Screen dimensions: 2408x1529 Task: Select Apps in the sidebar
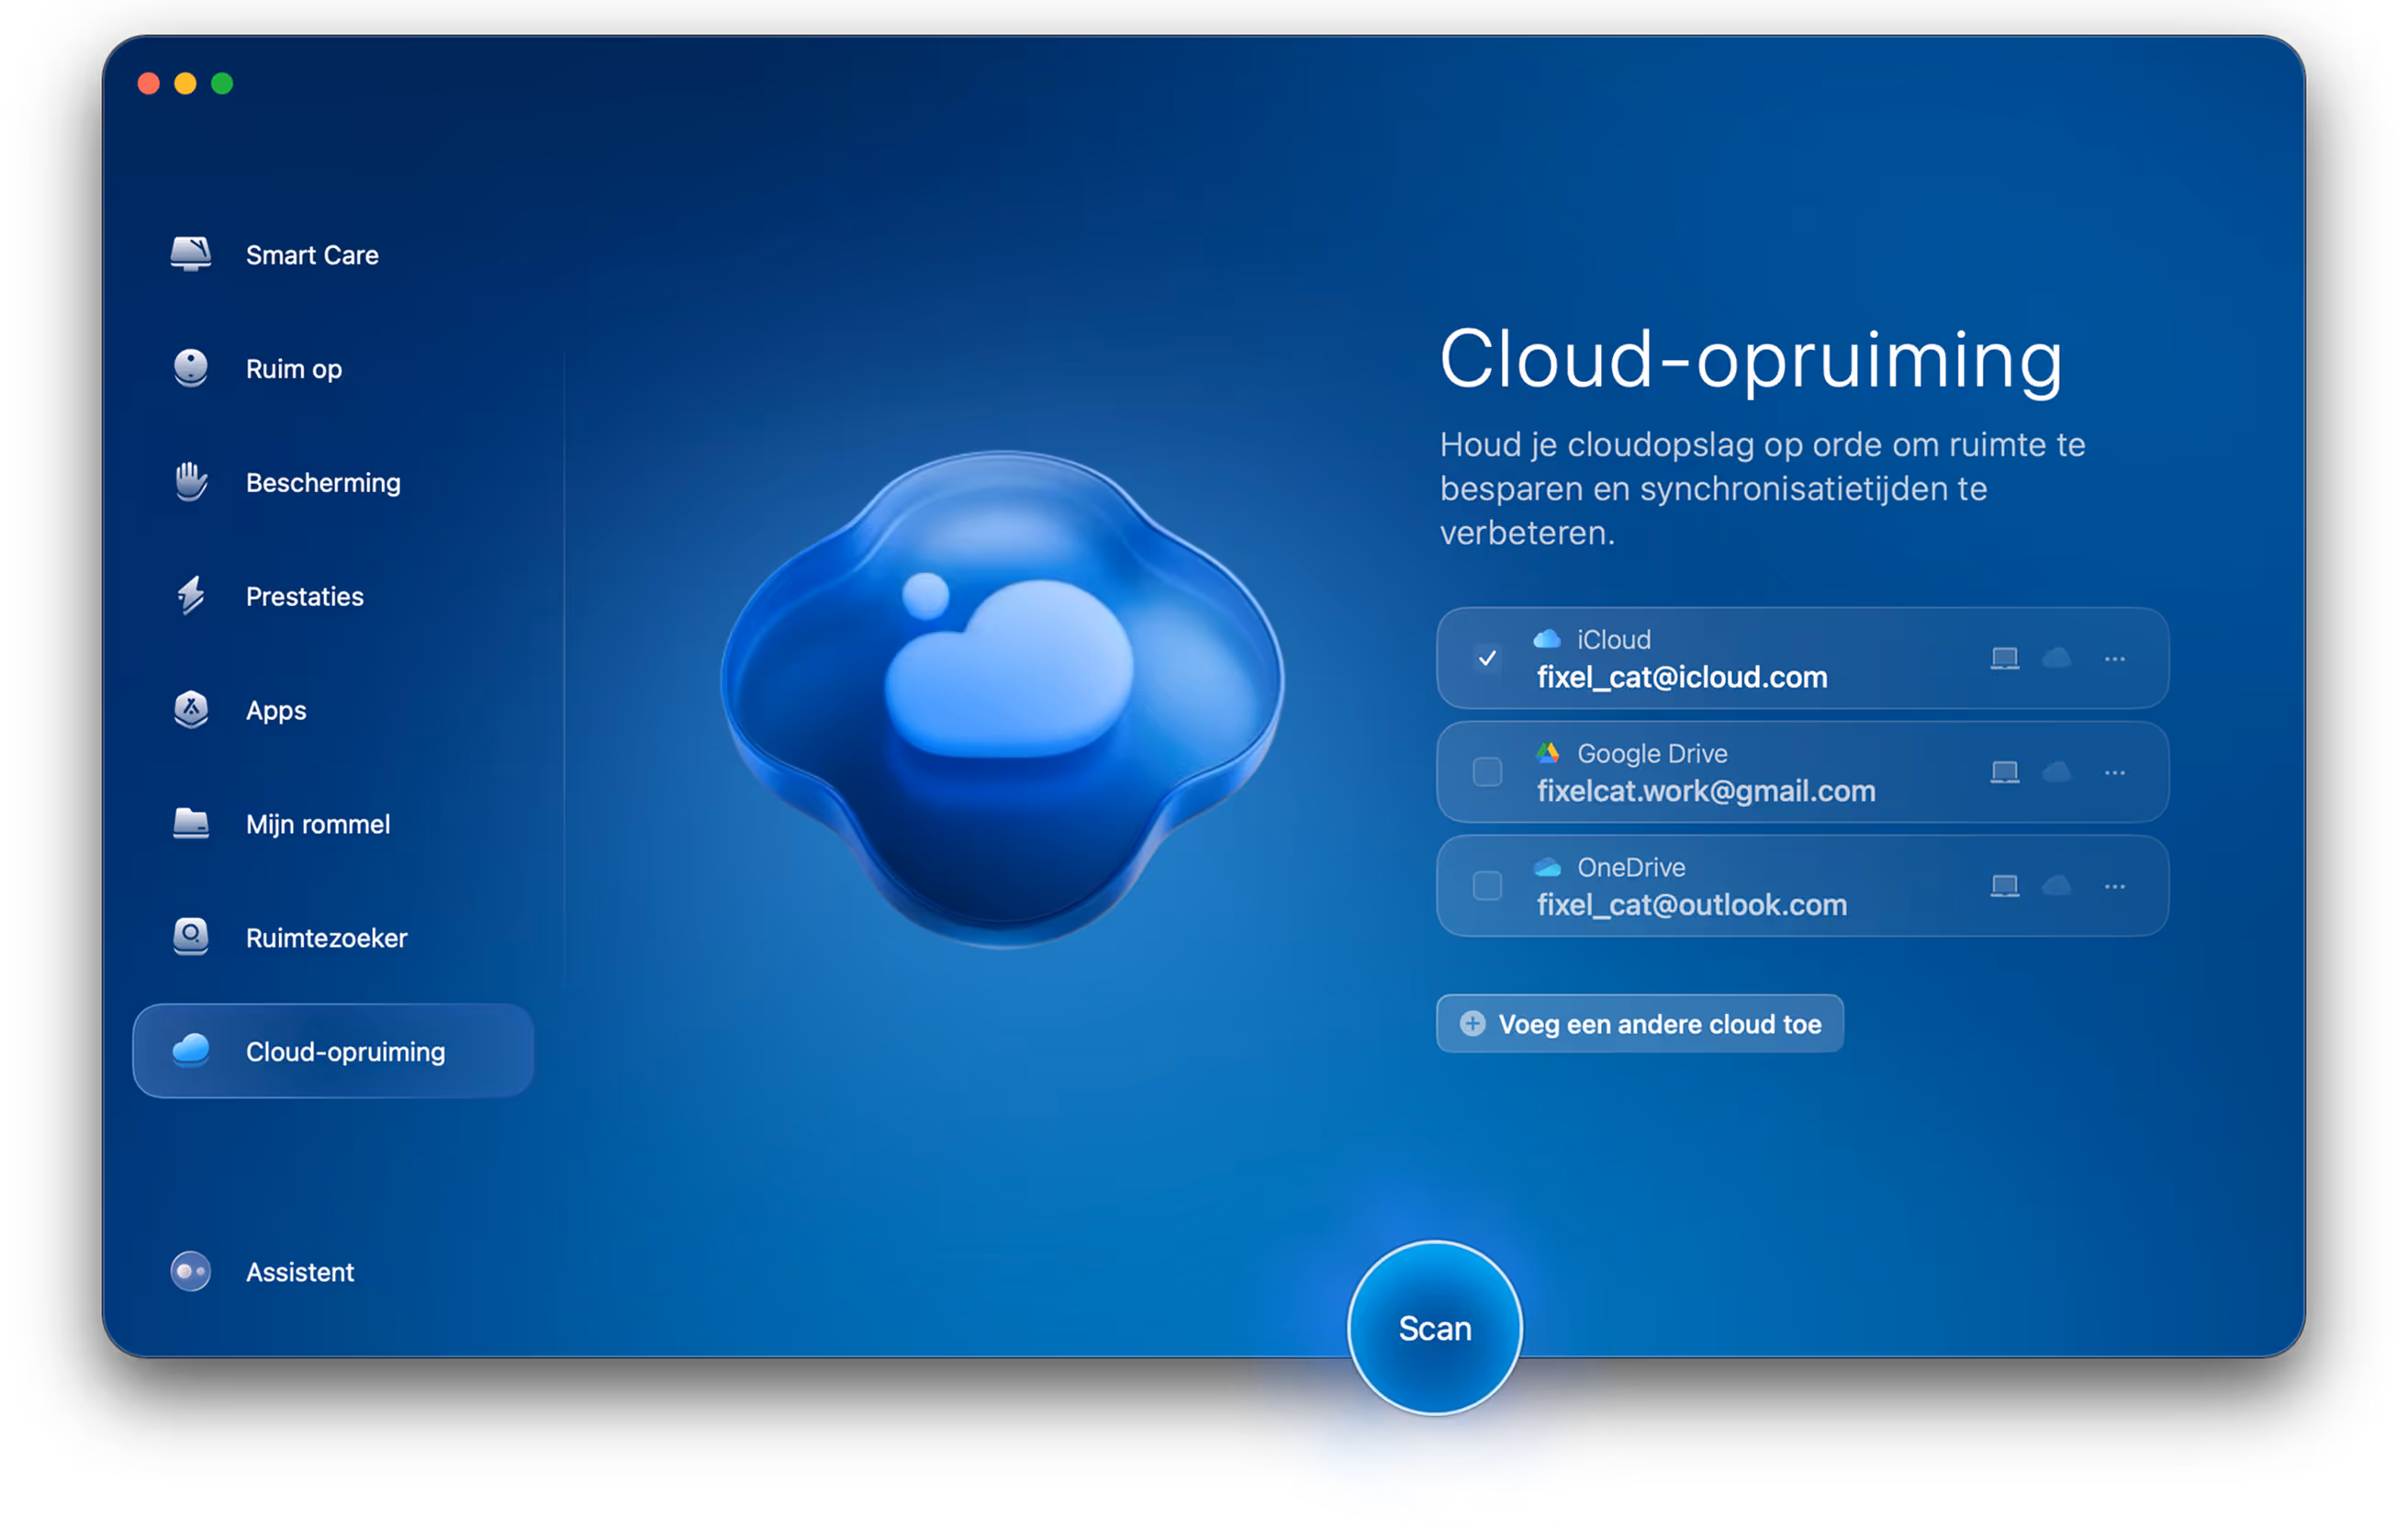click(333, 710)
